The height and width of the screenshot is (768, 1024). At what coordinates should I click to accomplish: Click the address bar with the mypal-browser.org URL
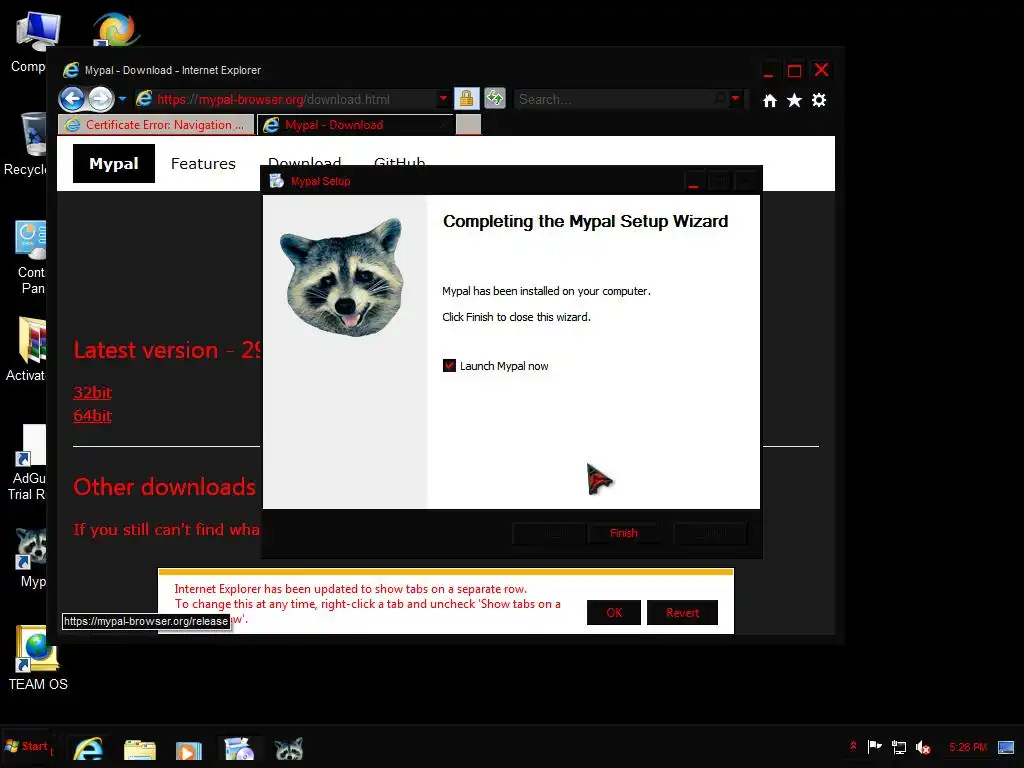pyautogui.click(x=286, y=99)
